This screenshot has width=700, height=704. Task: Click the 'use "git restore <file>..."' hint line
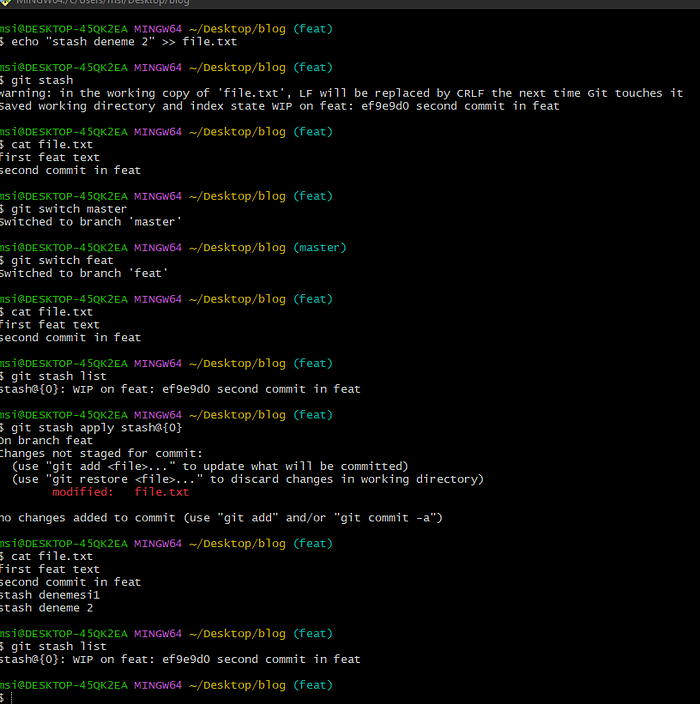point(248,480)
